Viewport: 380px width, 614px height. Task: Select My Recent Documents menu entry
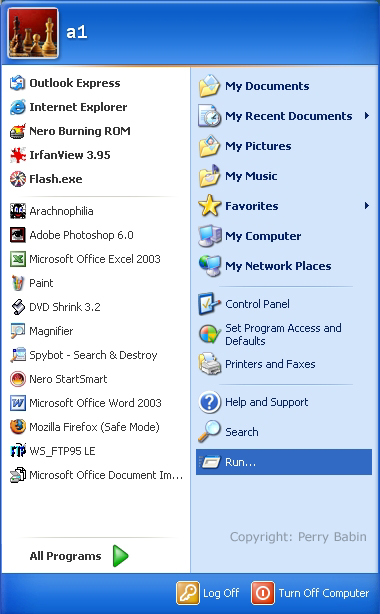[284, 116]
